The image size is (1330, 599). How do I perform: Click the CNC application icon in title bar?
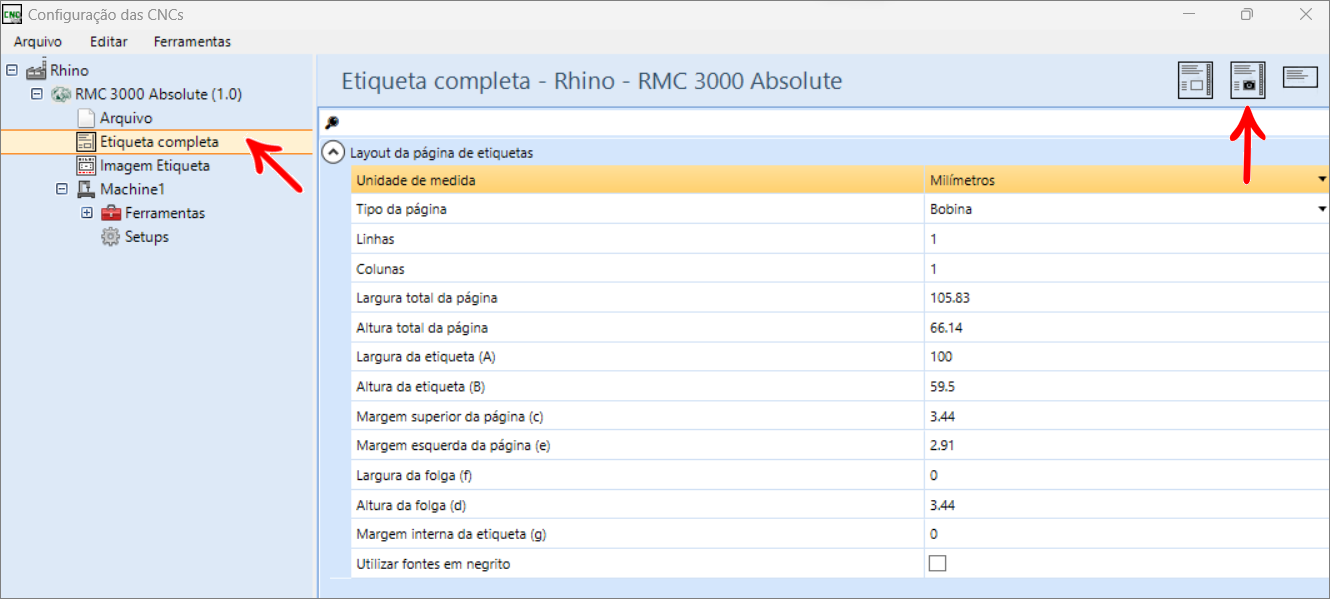pos(13,14)
